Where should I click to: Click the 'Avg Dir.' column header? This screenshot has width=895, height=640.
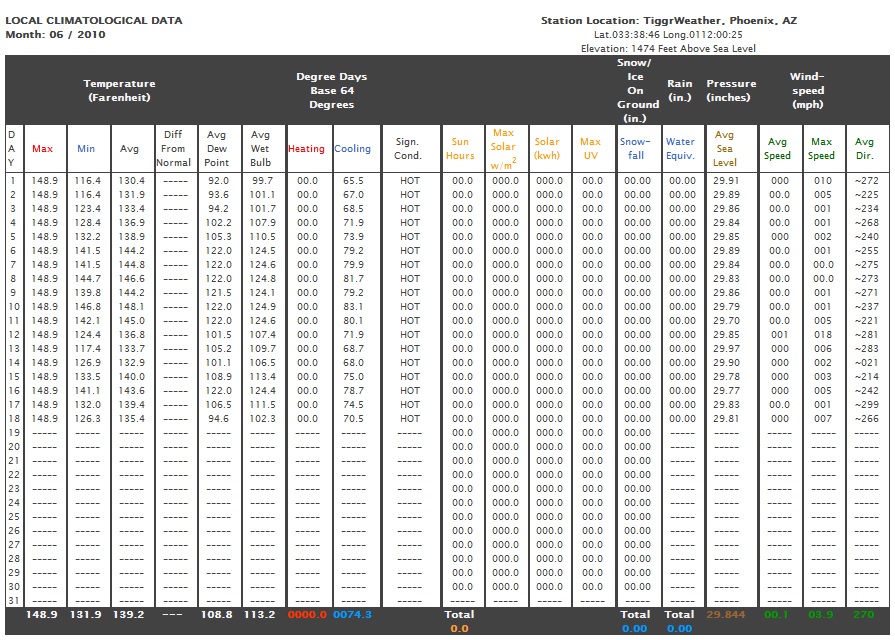pyautogui.click(x=864, y=148)
